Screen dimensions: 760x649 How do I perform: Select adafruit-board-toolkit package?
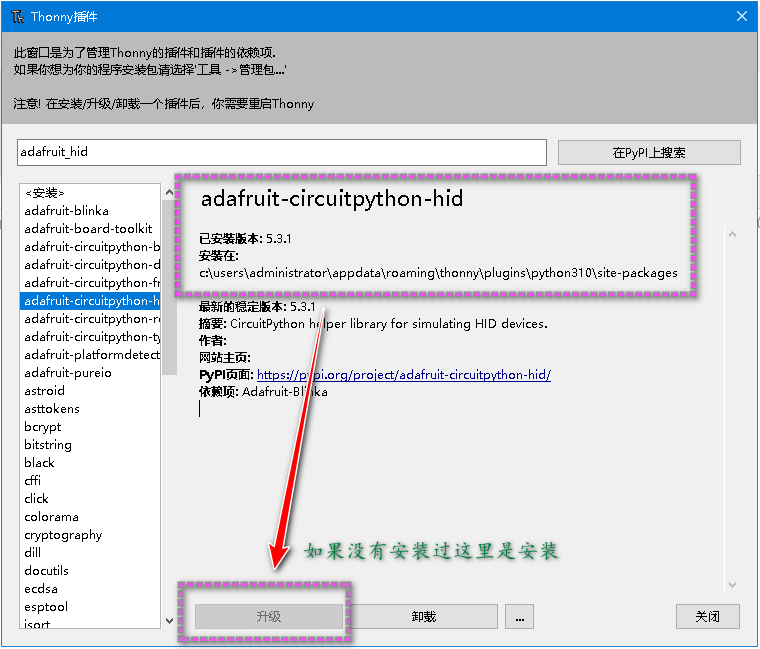pos(88,229)
